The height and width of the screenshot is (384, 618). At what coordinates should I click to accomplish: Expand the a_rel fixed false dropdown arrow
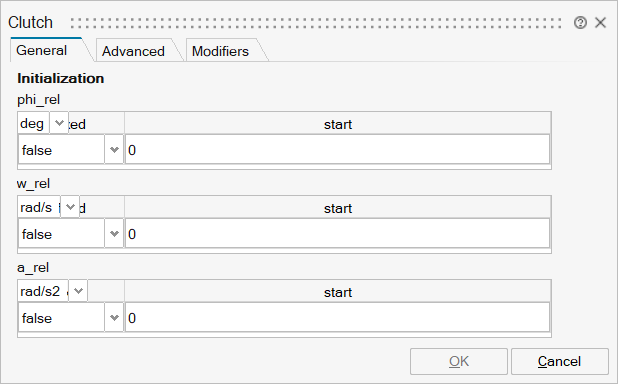click(x=114, y=318)
